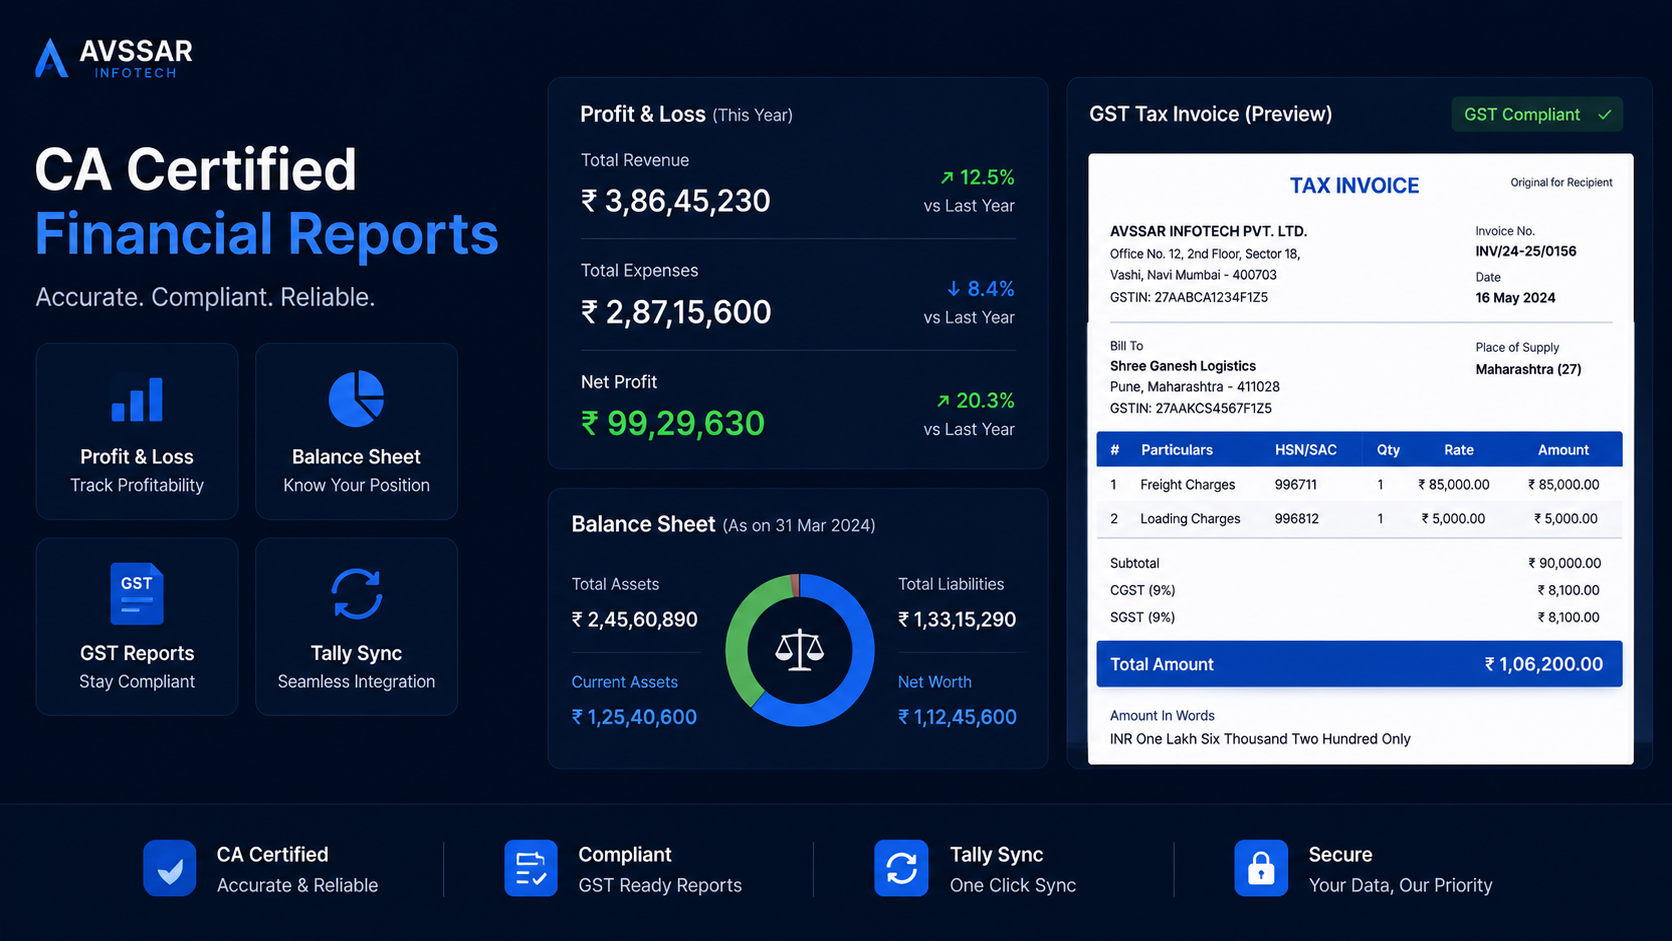Click the Amount column header in invoice

click(x=1563, y=450)
